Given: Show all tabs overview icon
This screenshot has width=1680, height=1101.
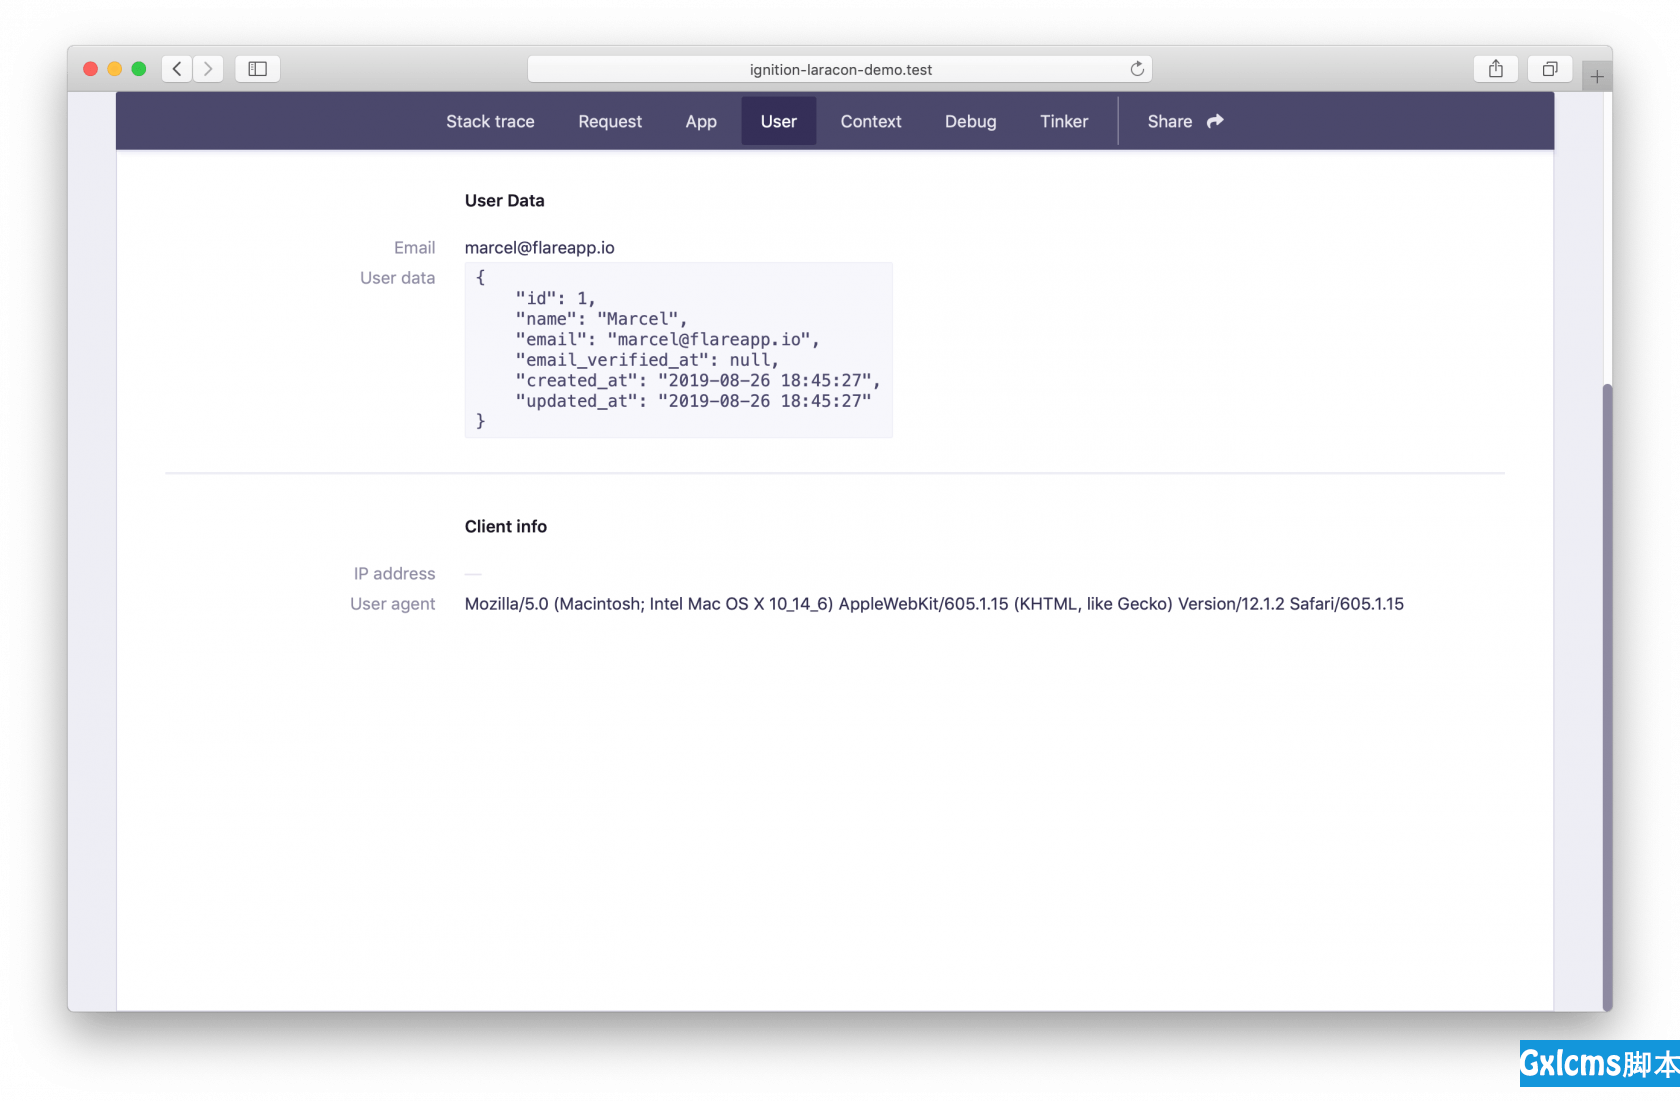Looking at the screenshot, I should (1549, 69).
